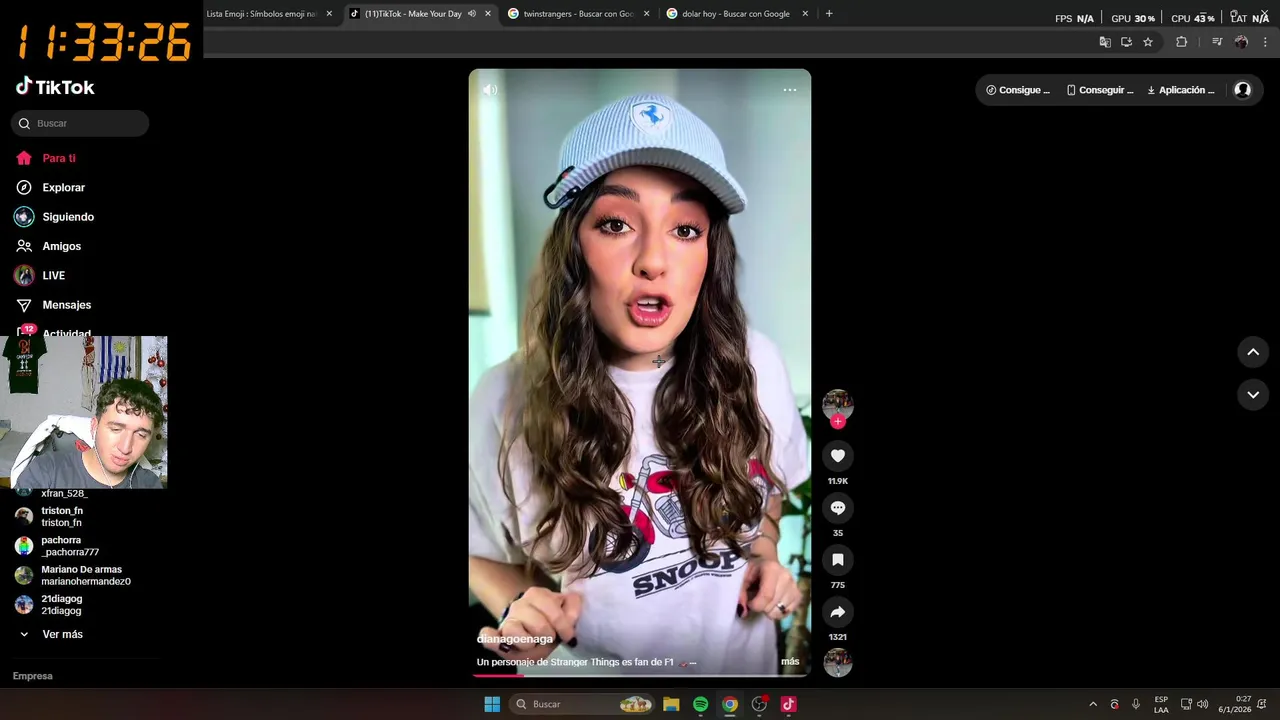Toggle the video's mute speaker icon

[x=490, y=90]
